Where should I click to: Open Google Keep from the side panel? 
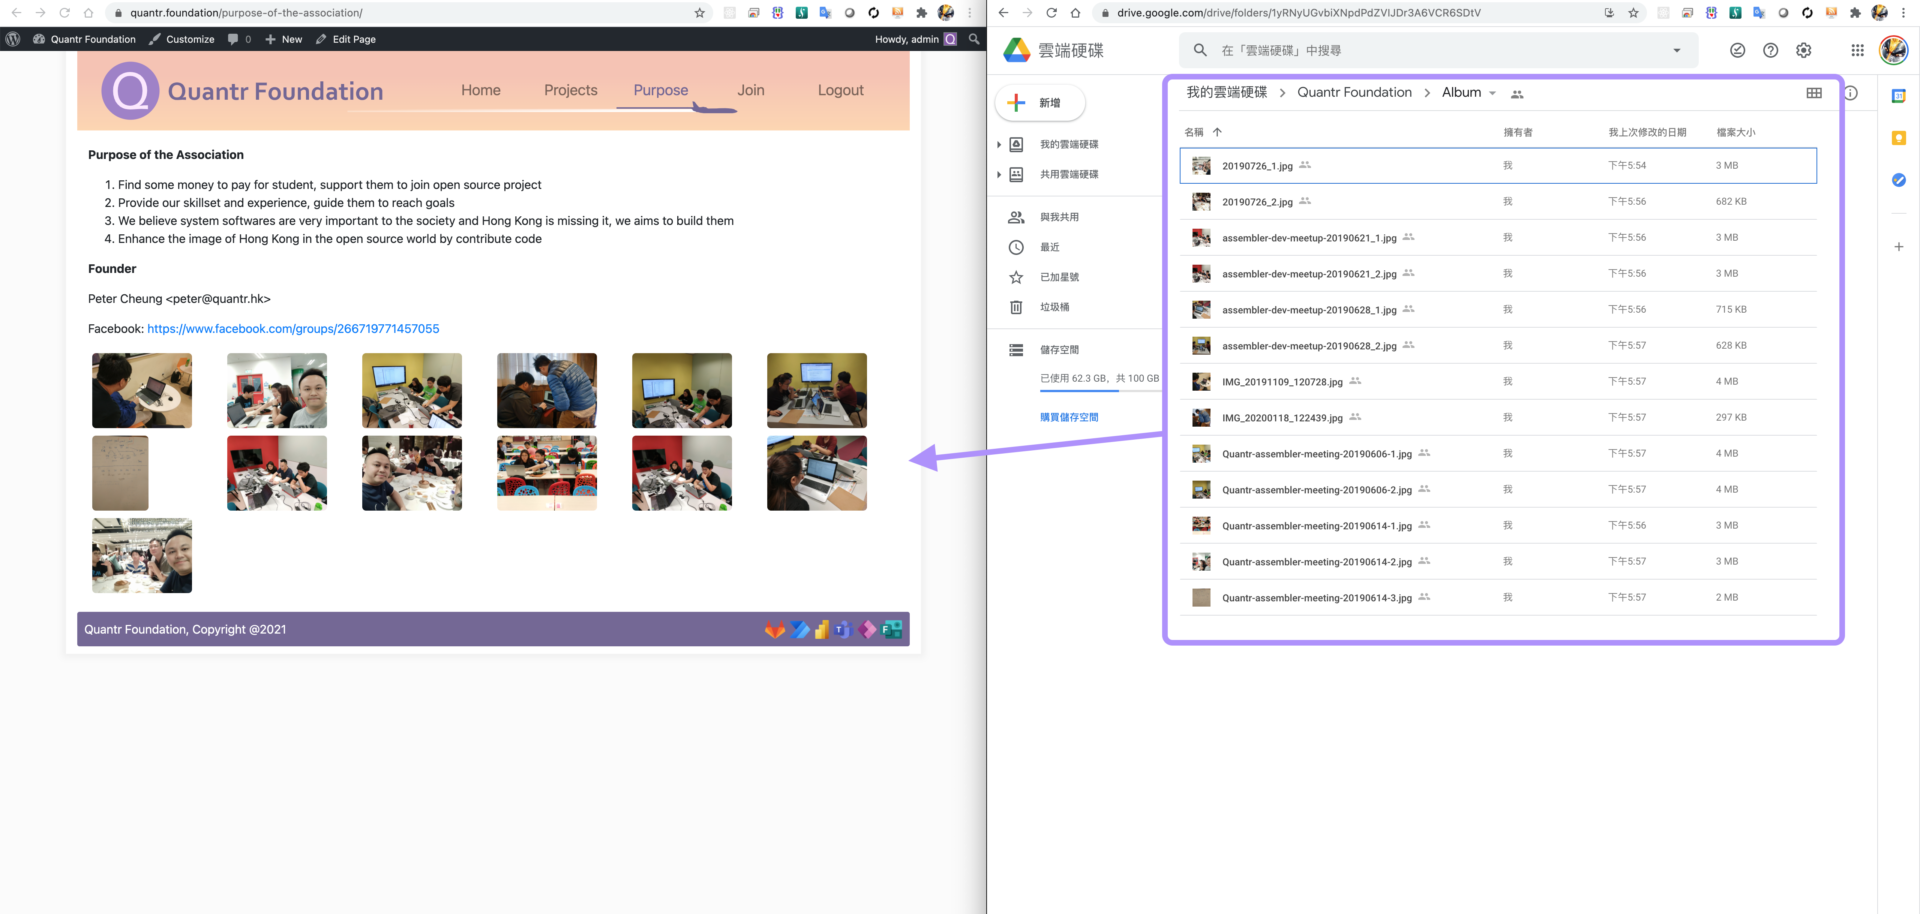point(1899,138)
